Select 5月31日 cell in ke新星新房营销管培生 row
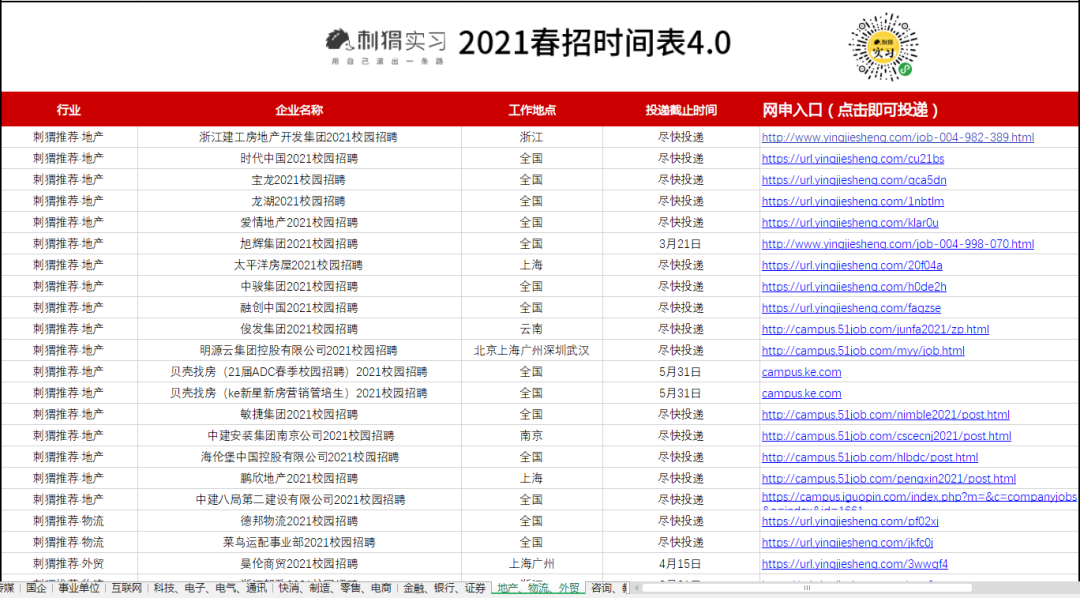This screenshot has width=1080, height=598. (680, 393)
